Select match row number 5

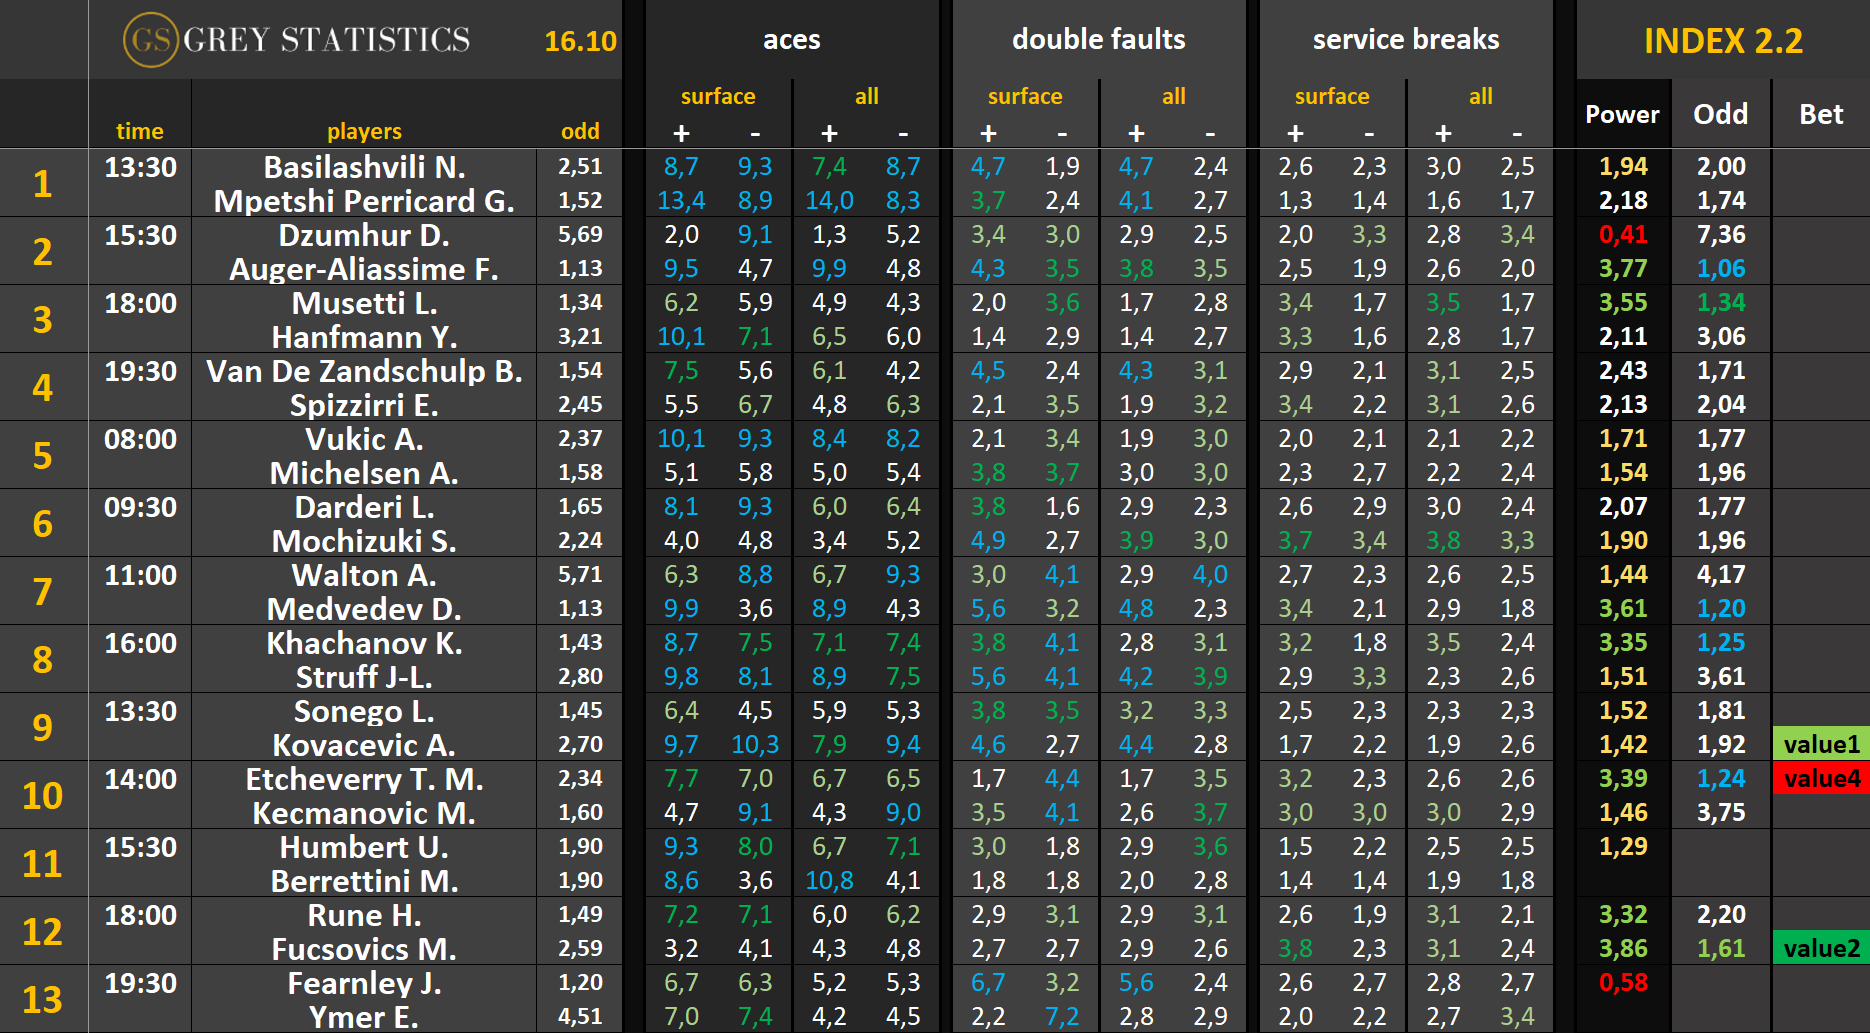(x=42, y=455)
